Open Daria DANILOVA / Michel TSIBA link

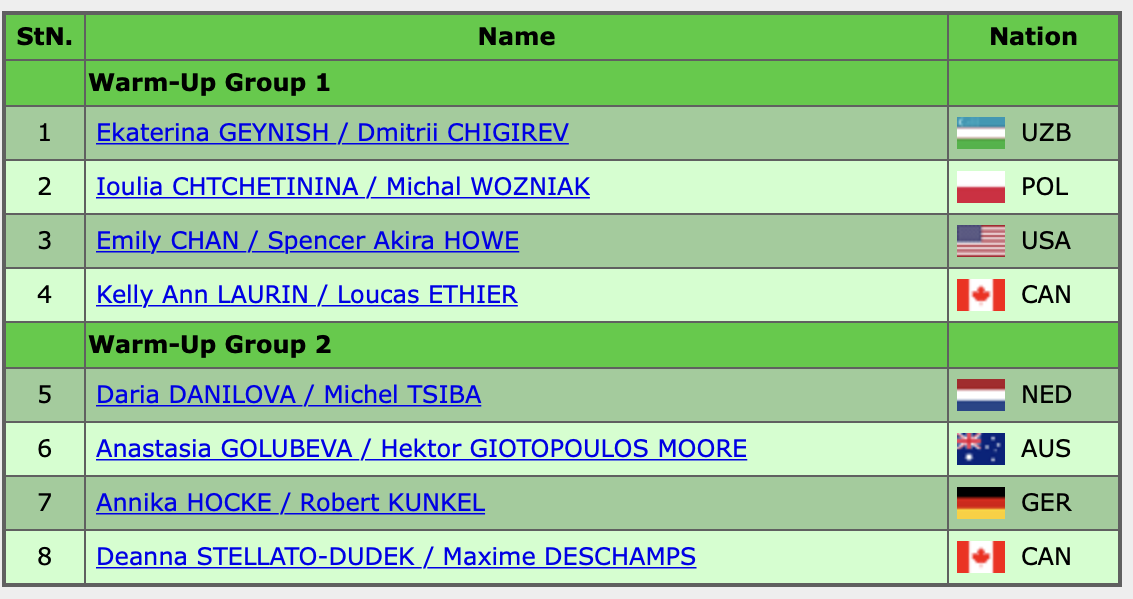(288, 395)
